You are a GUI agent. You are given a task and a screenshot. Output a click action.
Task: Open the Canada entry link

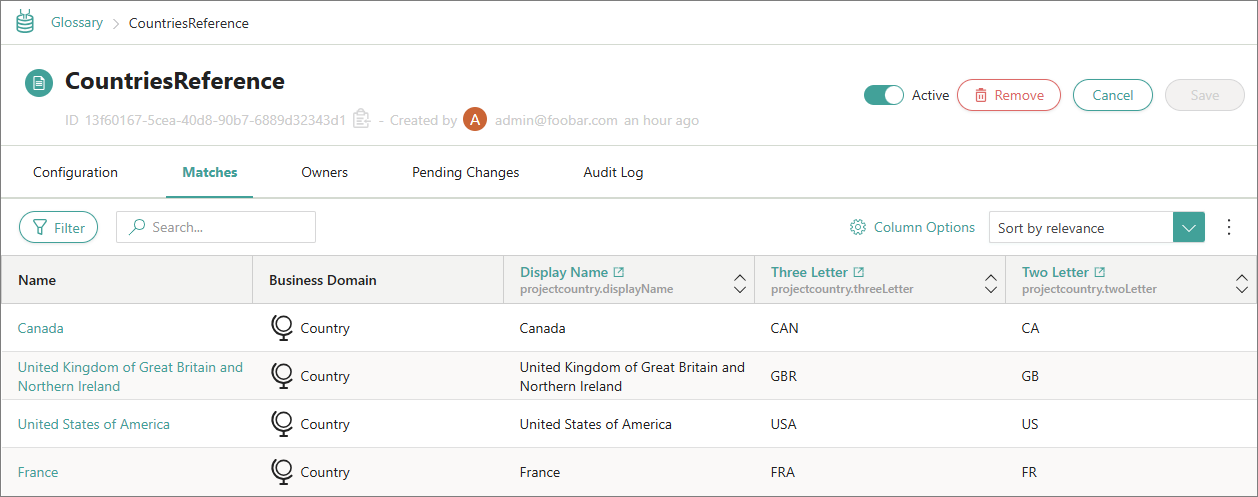point(41,328)
